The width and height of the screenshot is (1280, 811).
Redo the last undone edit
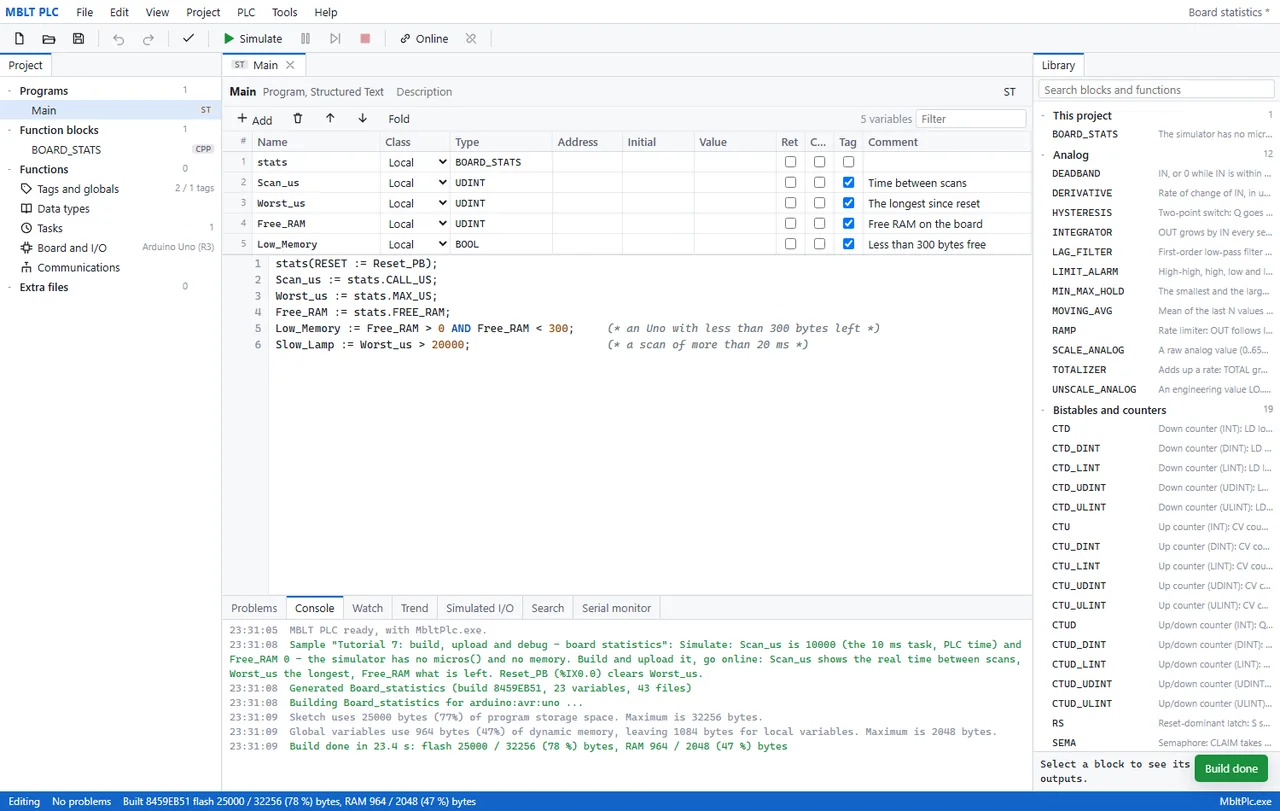[x=148, y=38]
